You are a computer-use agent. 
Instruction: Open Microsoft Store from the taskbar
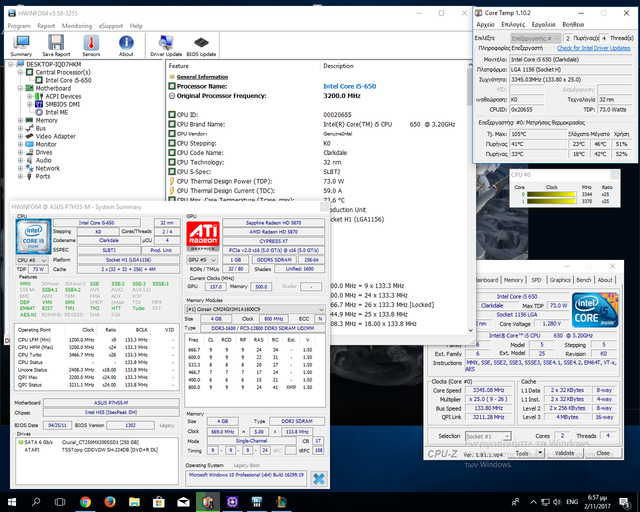[x=159, y=502]
